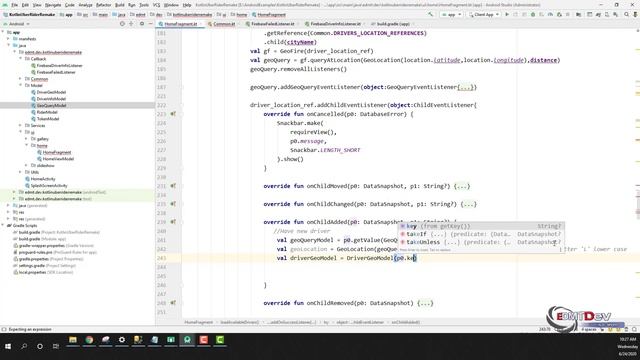This screenshot has width=640, height=360.
Task: Open the Refactor menu
Action: click(x=103, y=5)
